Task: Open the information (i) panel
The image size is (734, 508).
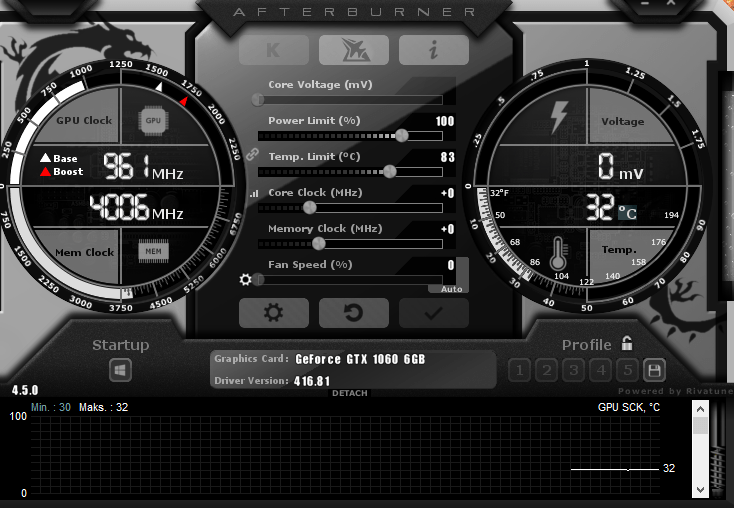Action: (x=434, y=50)
